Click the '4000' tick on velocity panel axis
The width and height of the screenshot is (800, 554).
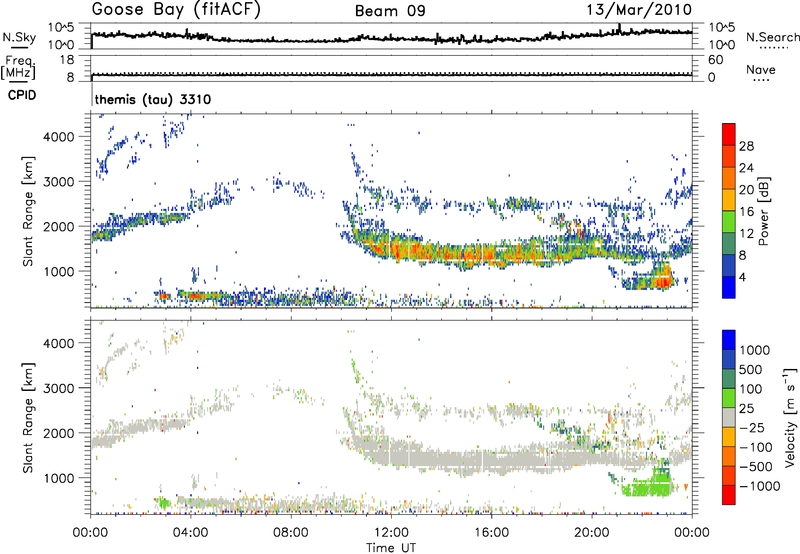[59, 343]
